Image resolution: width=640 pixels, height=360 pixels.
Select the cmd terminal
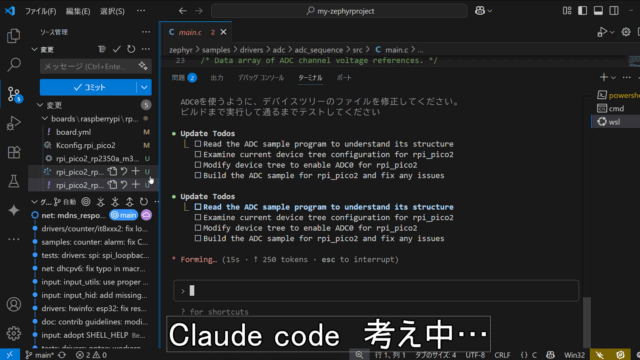(616, 109)
